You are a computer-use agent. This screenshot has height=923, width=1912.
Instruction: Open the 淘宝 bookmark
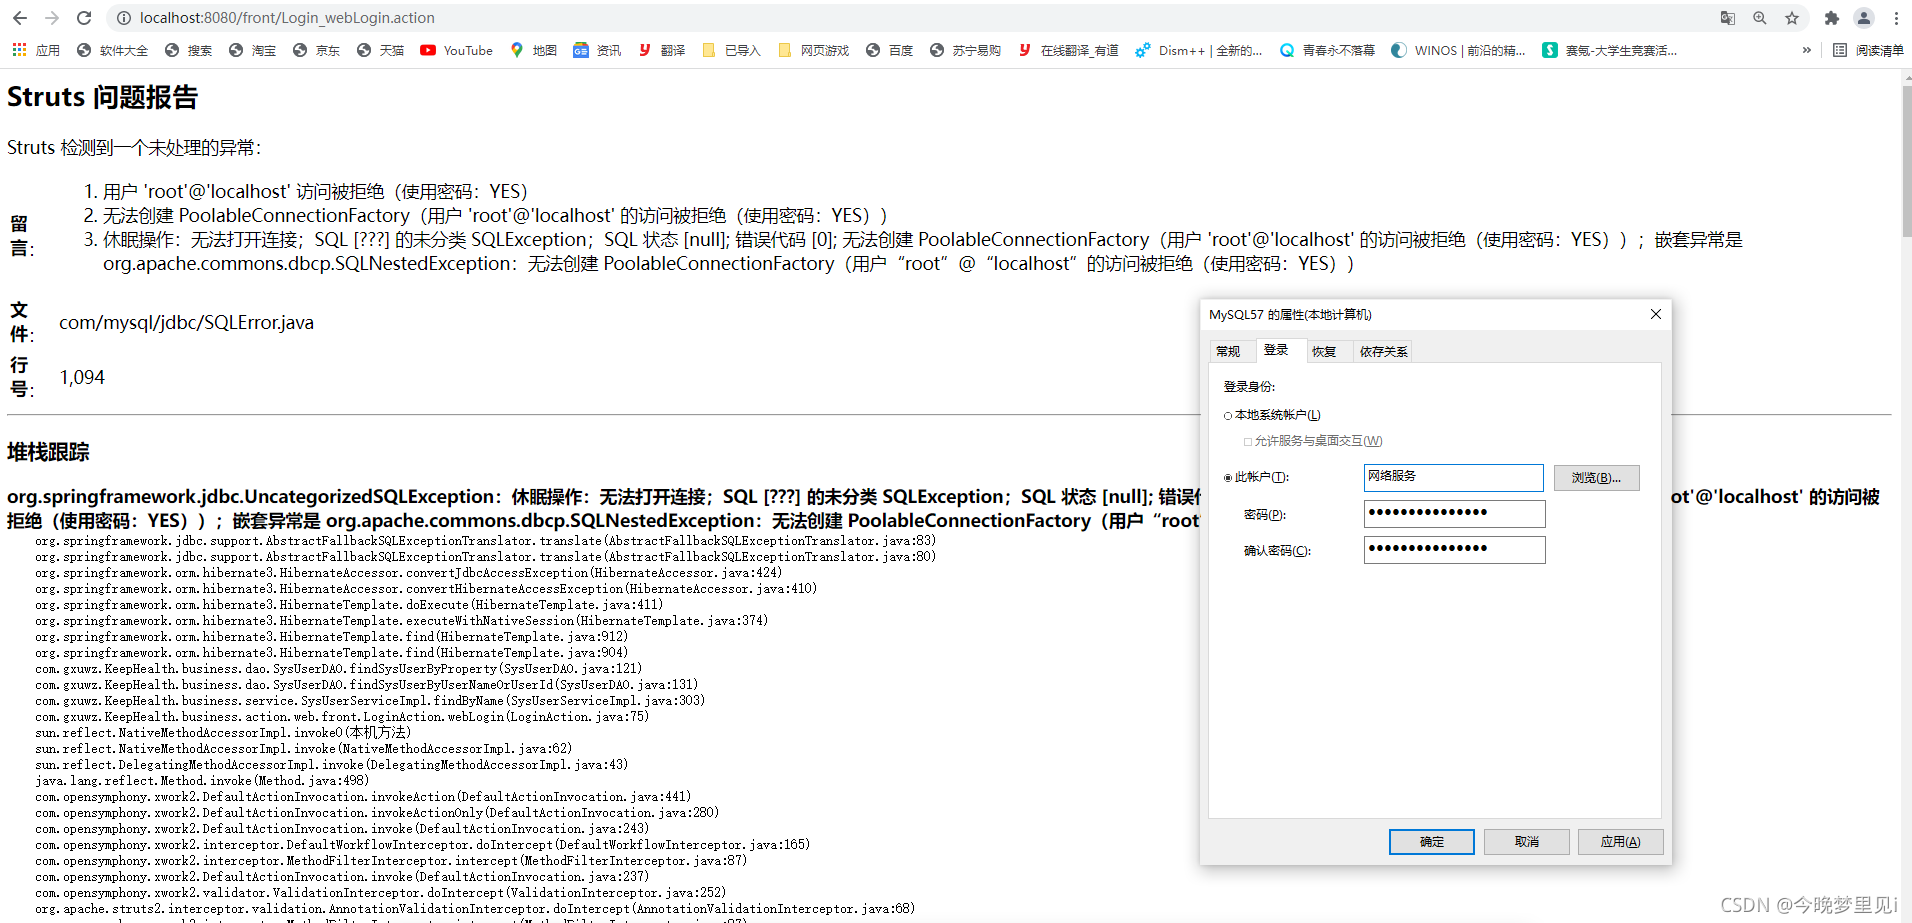point(252,50)
